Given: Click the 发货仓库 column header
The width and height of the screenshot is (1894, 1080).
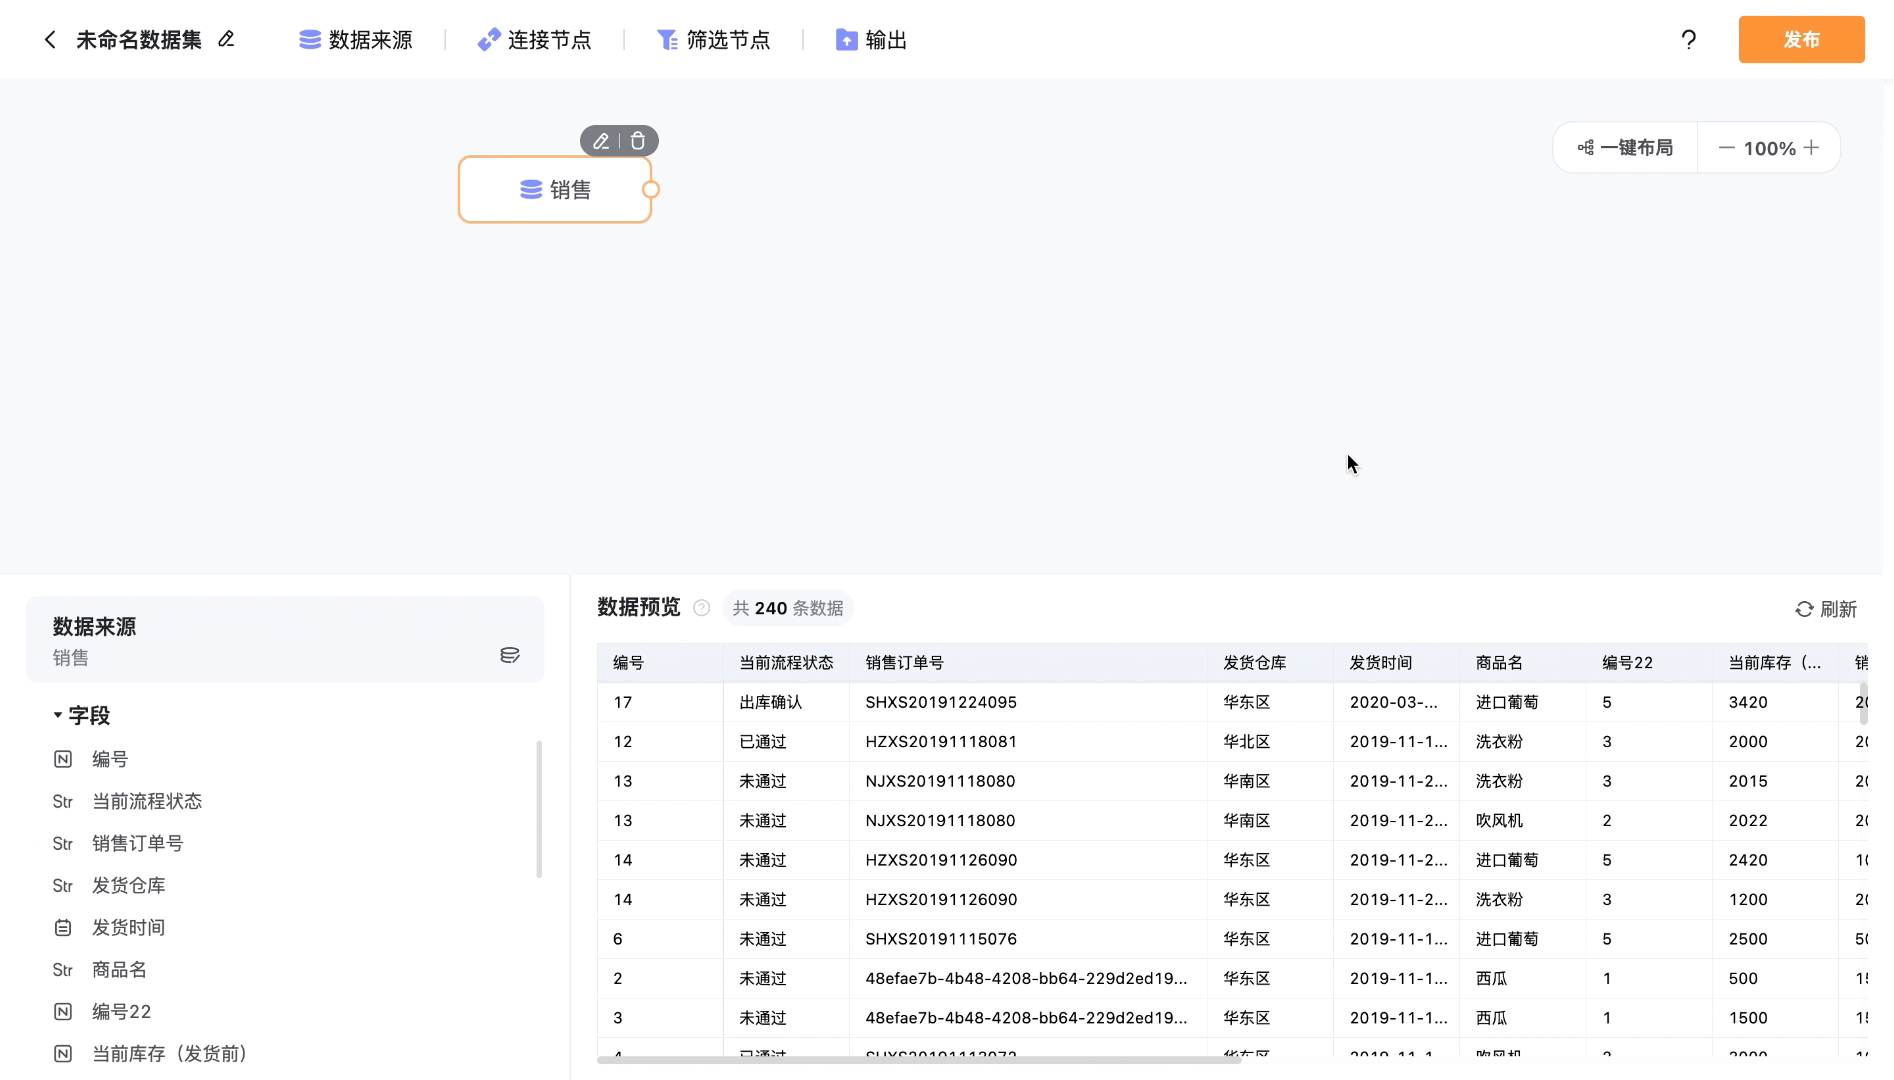Looking at the screenshot, I should pos(1270,663).
